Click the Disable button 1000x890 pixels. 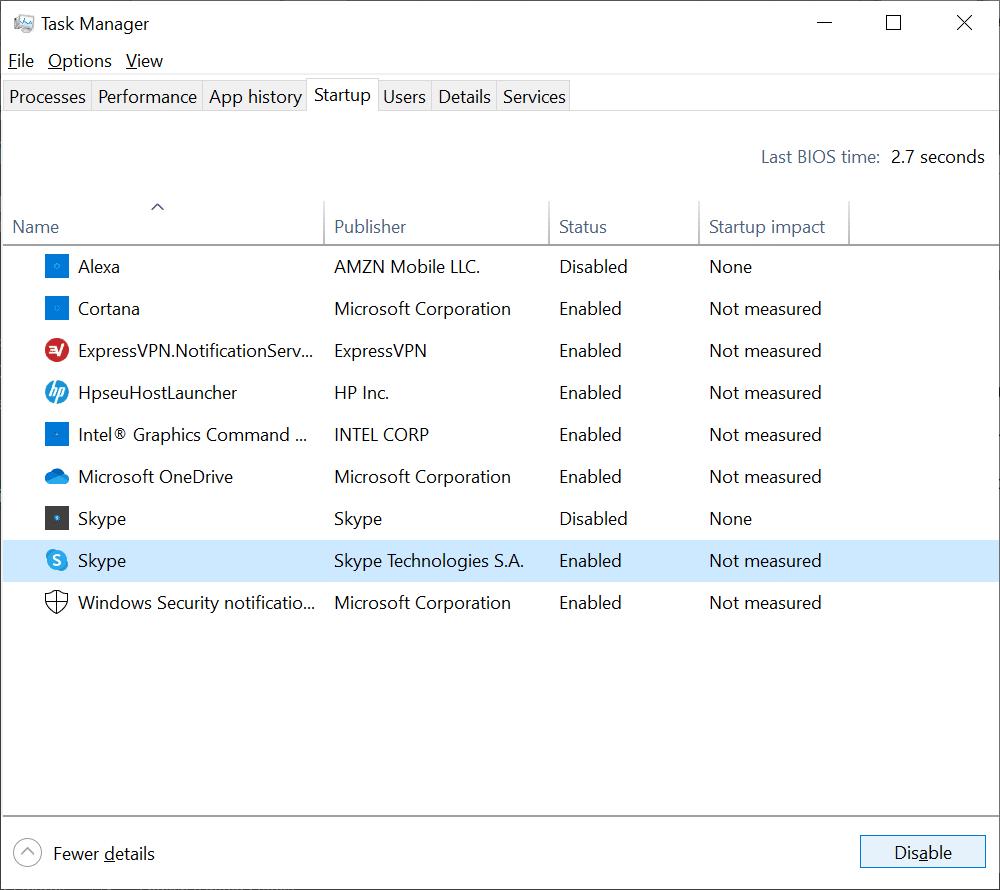pos(923,852)
